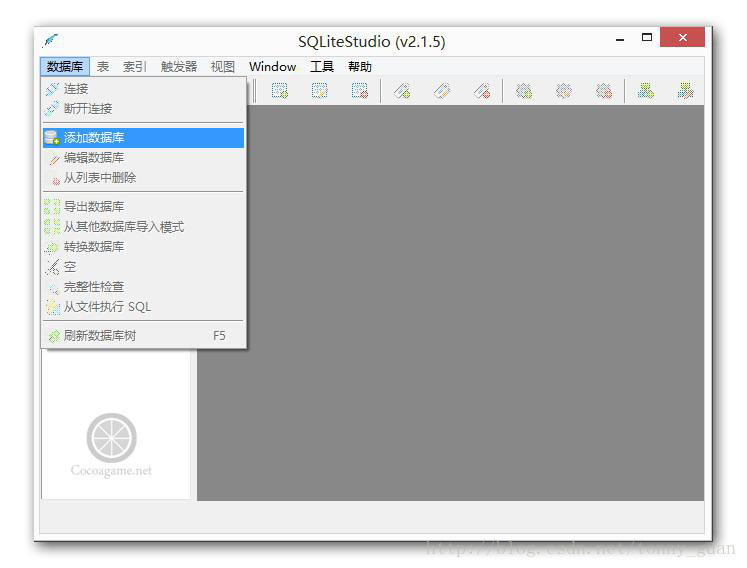Click the icon beside 转换数据库
The height and width of the screenshot is (568, 747).
click(x=52, y=247)
